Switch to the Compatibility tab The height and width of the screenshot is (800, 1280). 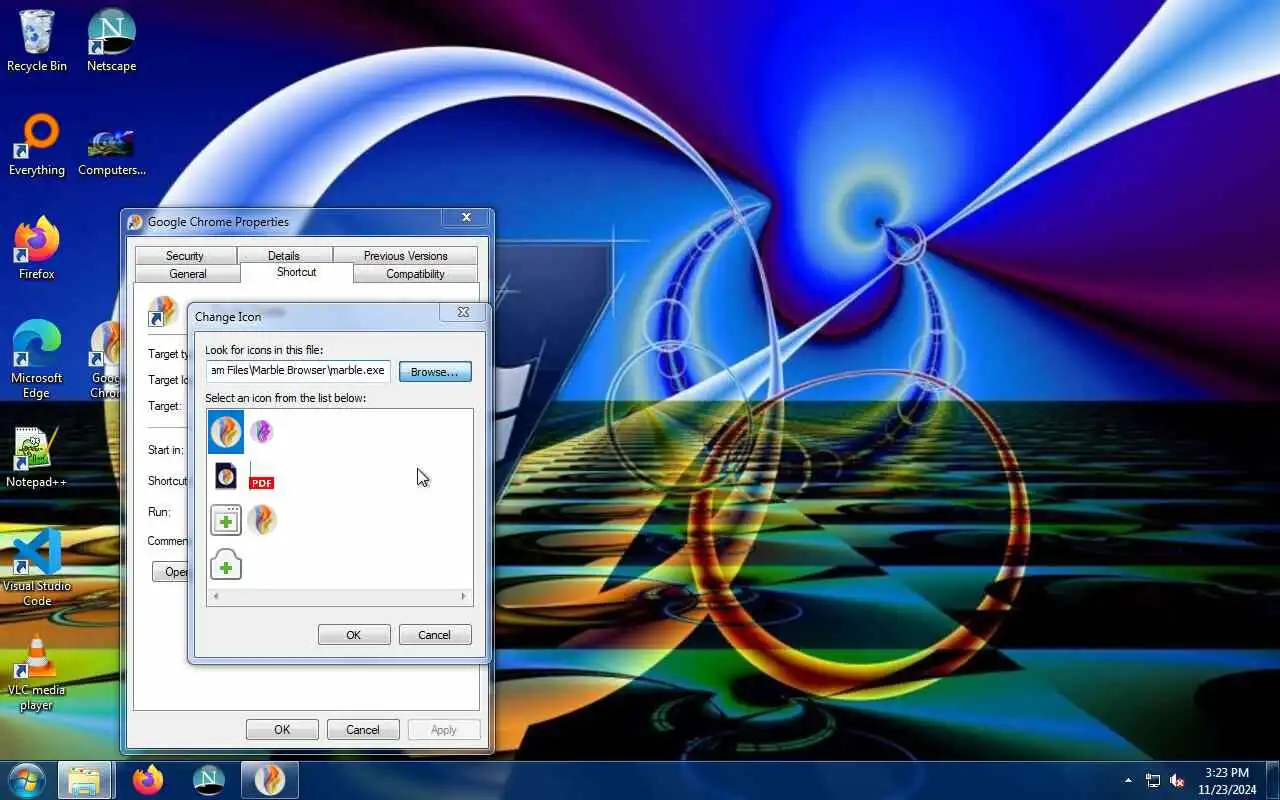pyautogui.click(x=415, y=274)
